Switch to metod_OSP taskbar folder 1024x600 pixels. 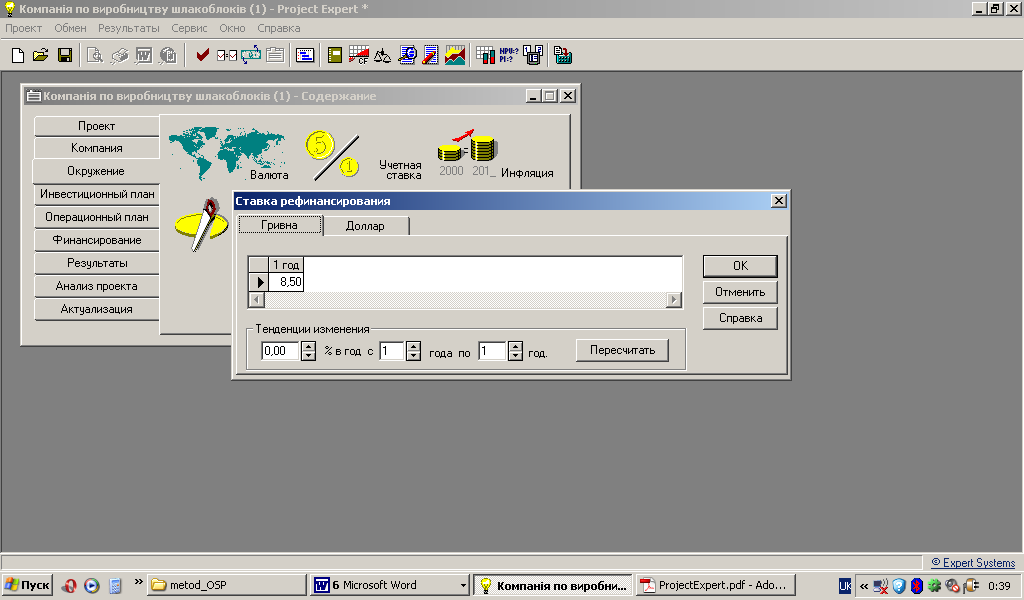(x=227, y=585)
